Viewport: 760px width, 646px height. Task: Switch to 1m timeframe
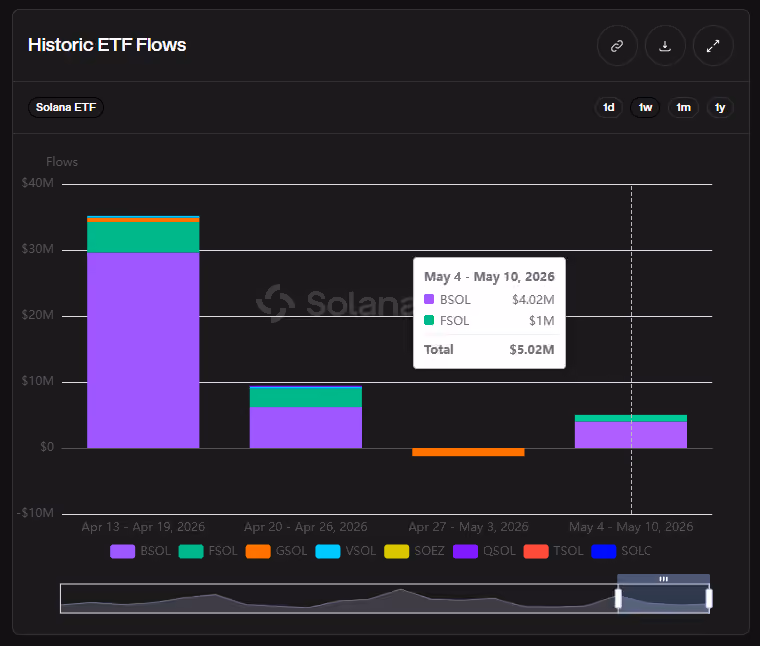point(683,107)
